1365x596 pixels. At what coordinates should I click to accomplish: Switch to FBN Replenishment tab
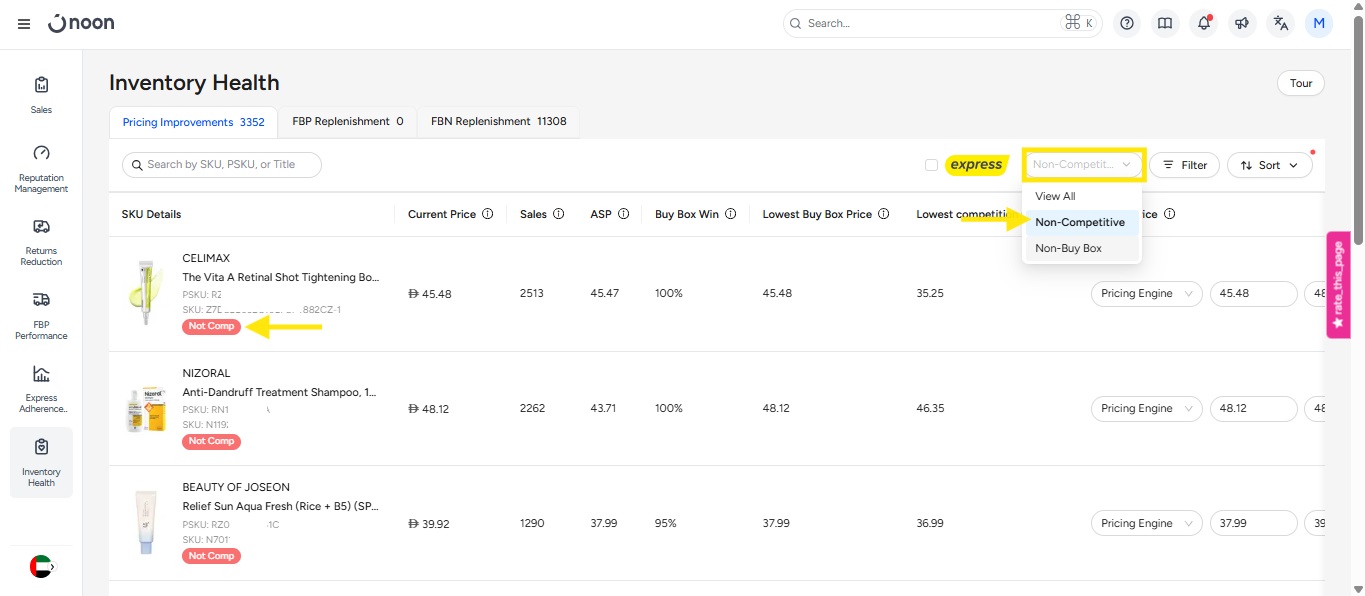(x=498, y=122)
